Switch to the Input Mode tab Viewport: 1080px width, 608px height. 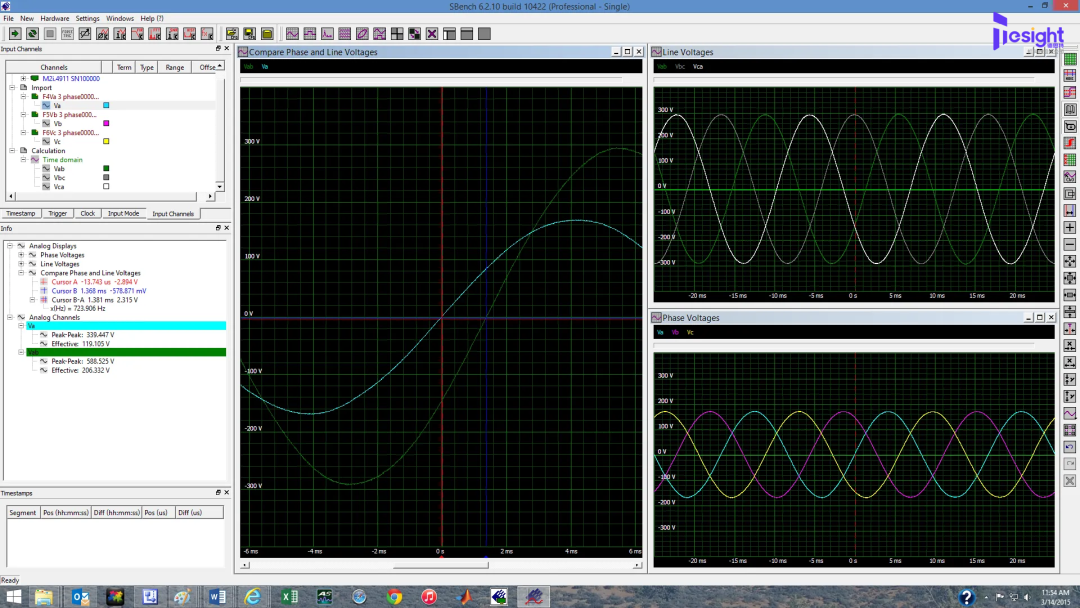[x=123, y=213]
